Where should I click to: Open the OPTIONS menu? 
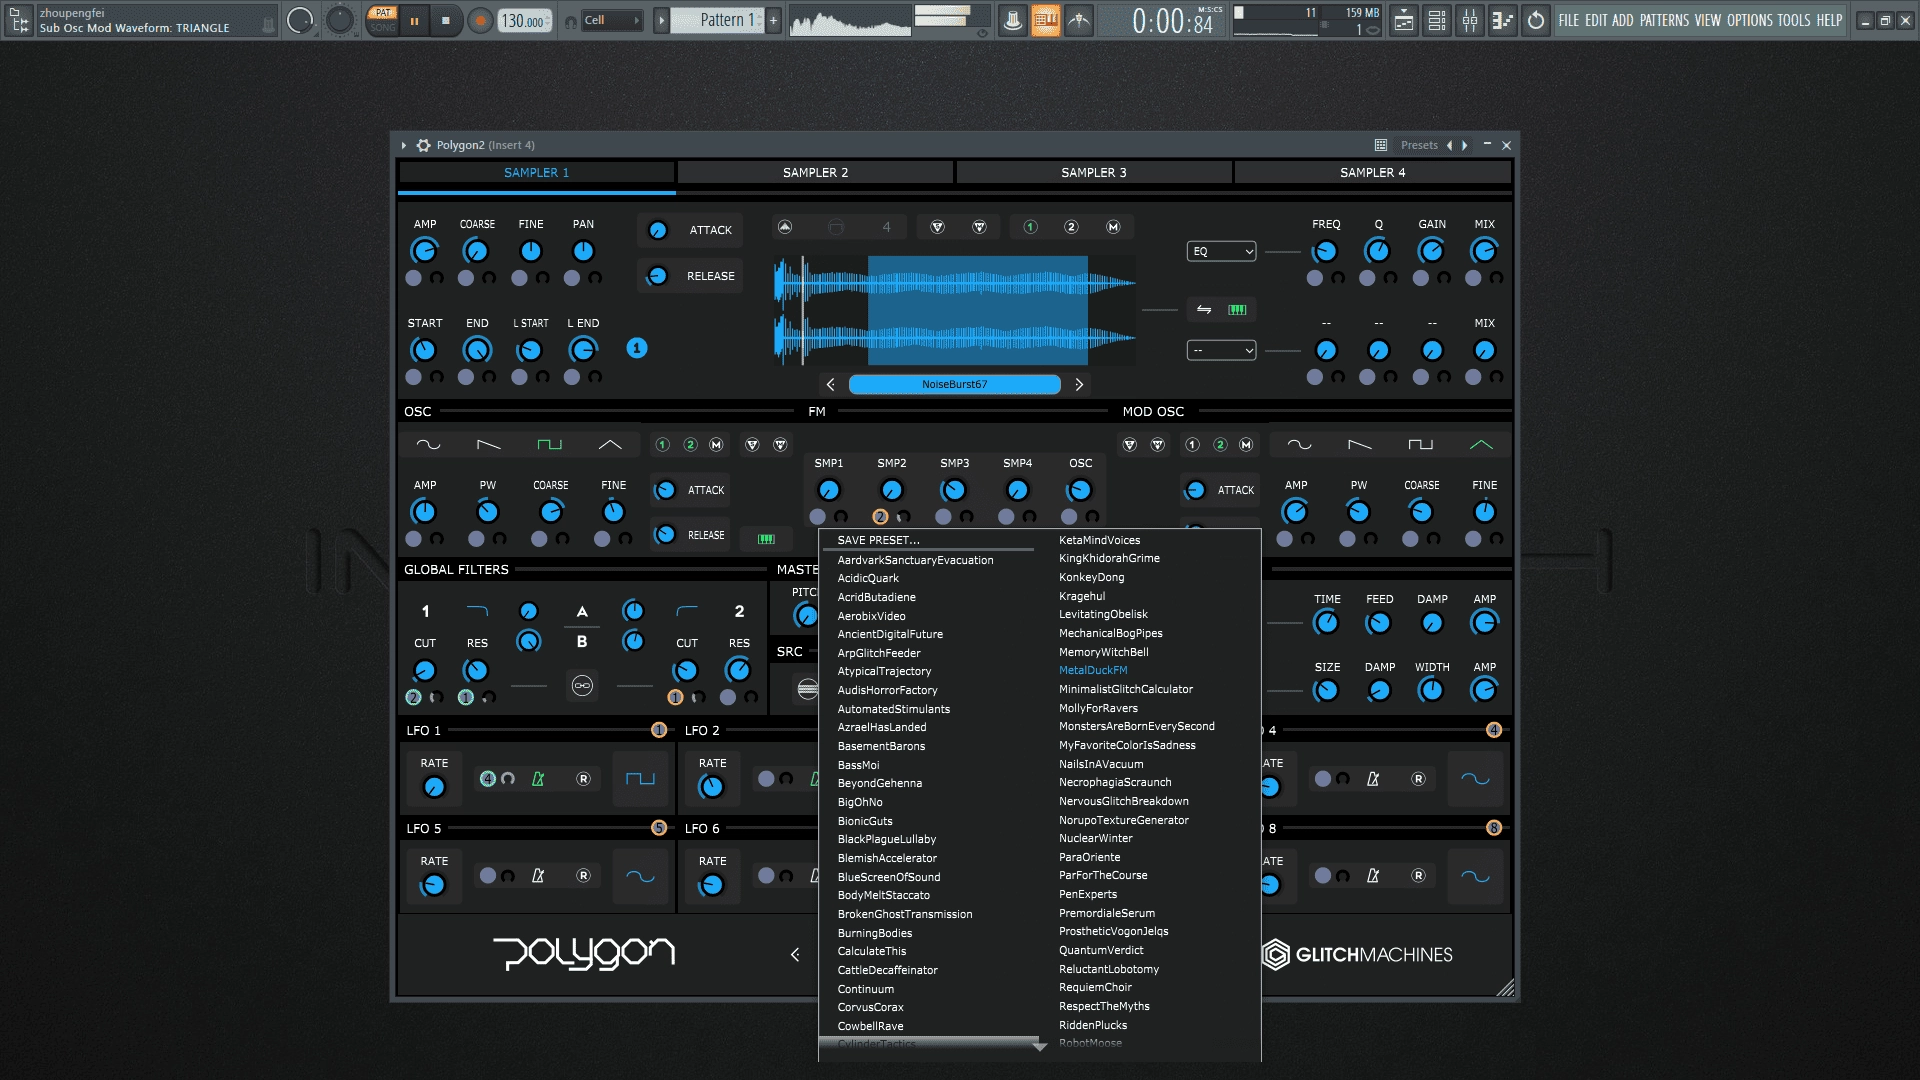[1750, 20]
